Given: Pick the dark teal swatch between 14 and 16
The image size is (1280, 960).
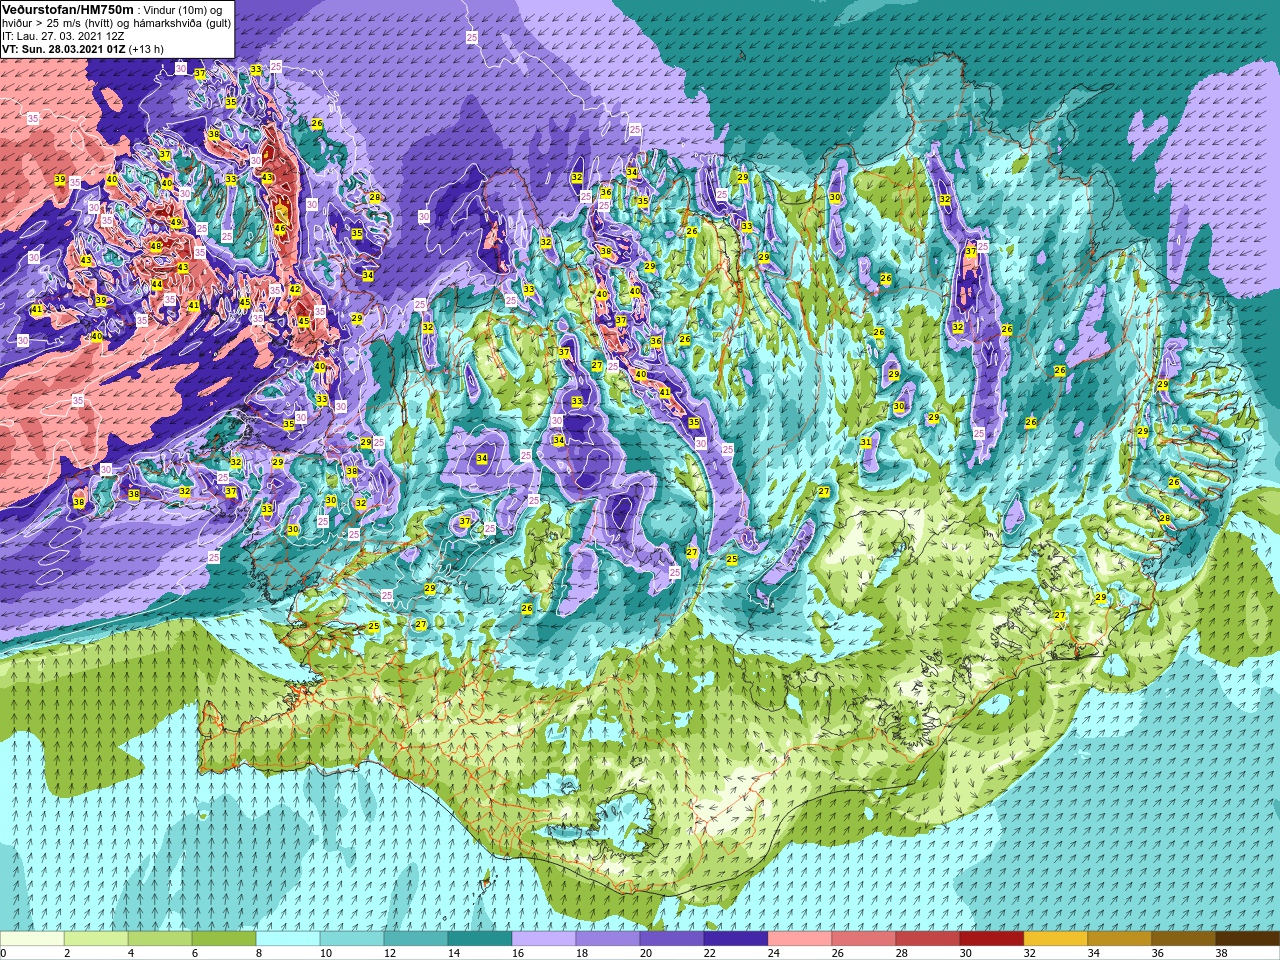Looking at the screenshot, I should (x=480, y=939).
